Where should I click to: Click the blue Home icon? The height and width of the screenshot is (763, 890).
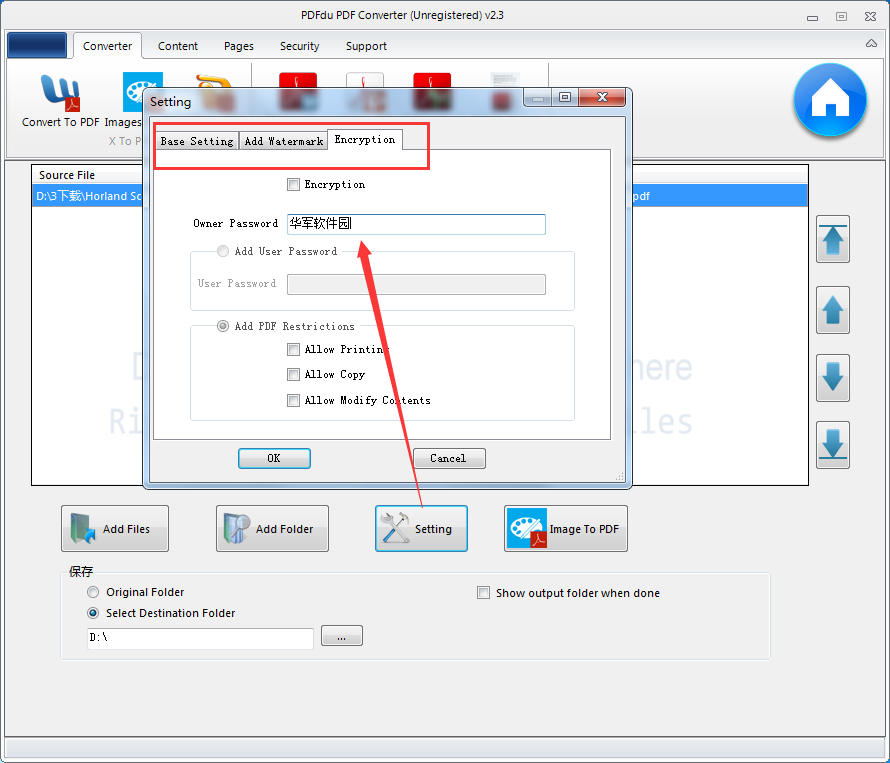(x=830, y=100)
